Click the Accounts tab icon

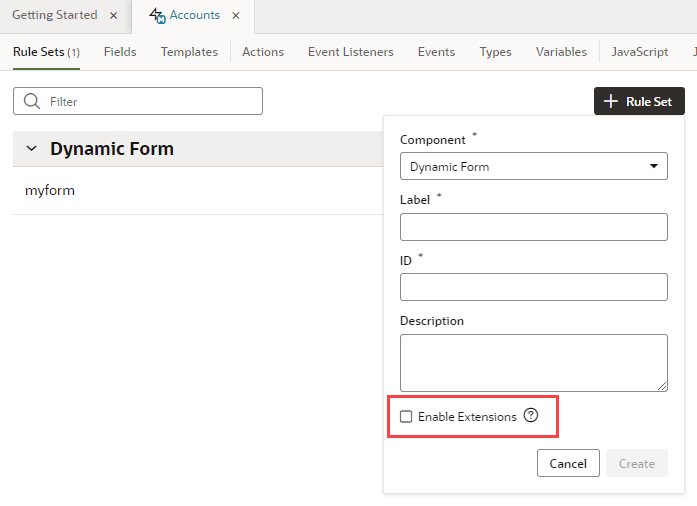coord(155,16)
